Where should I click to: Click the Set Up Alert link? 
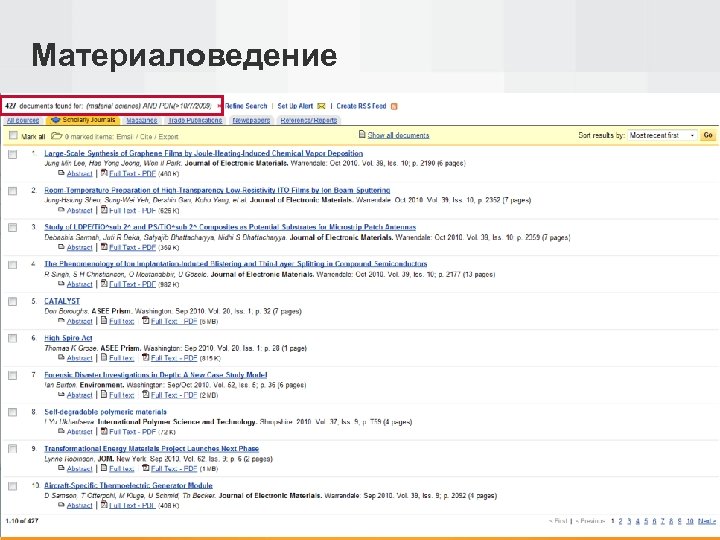click(x=295, y=106)
